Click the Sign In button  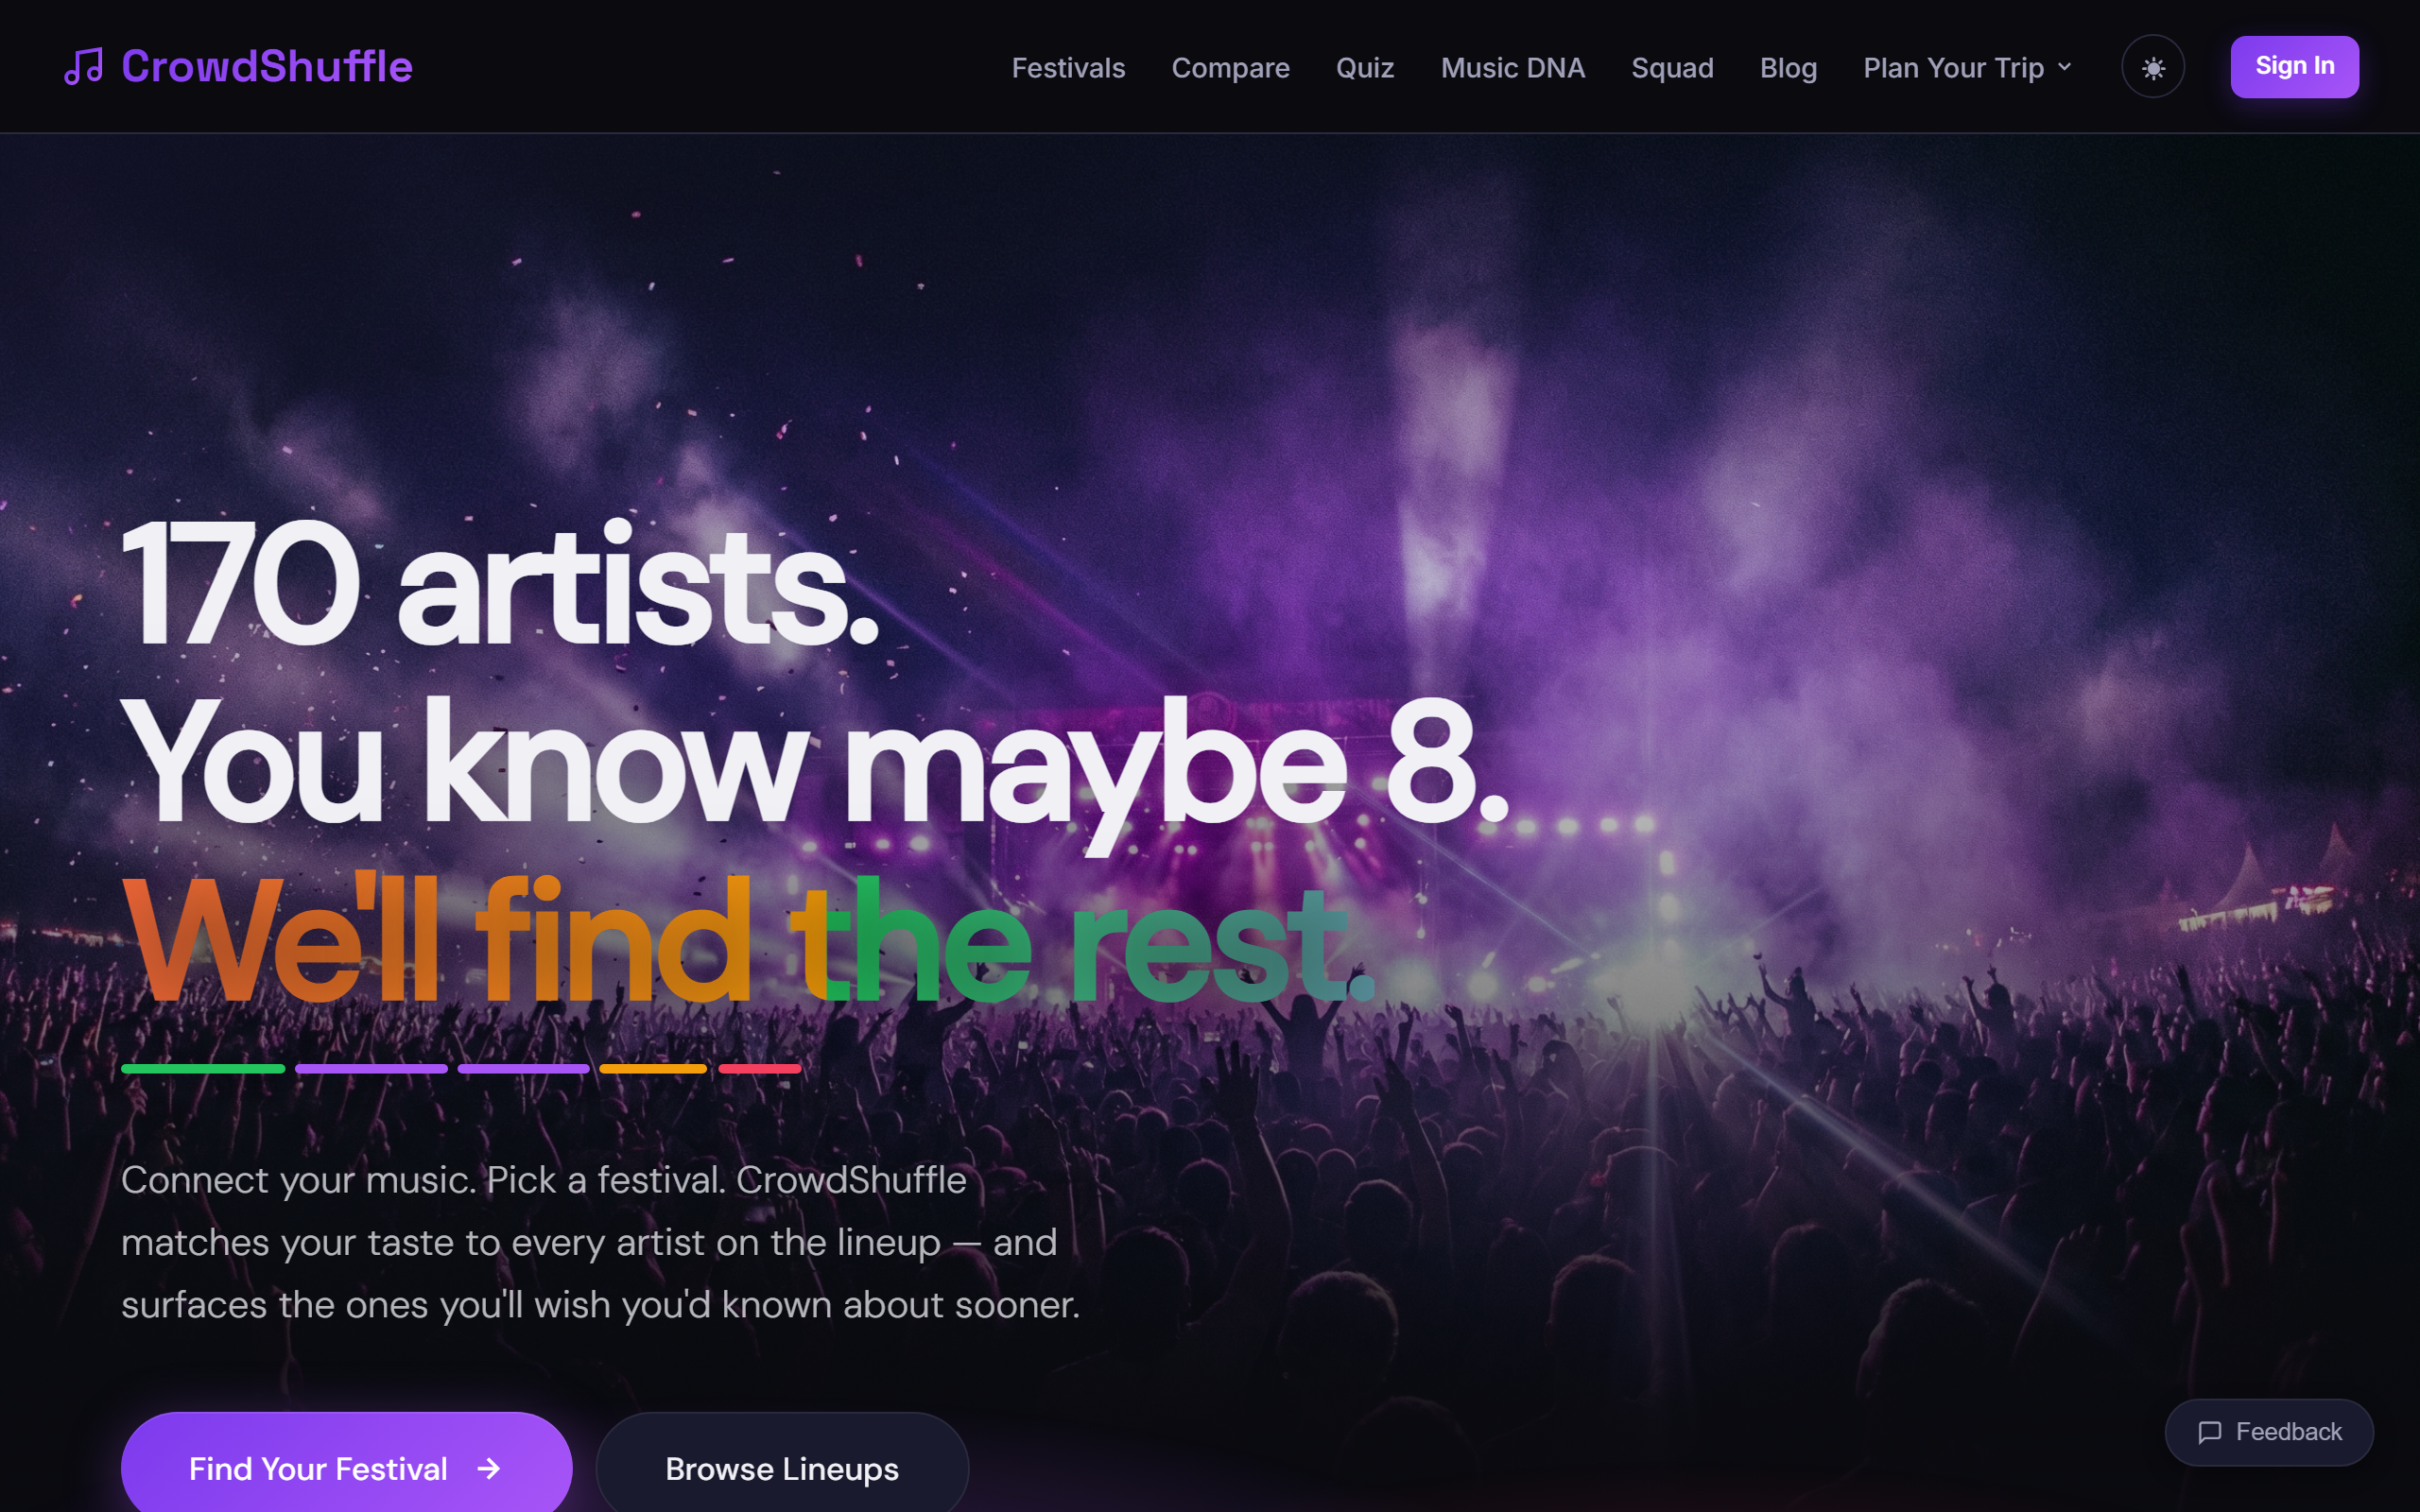[2294, 65]
